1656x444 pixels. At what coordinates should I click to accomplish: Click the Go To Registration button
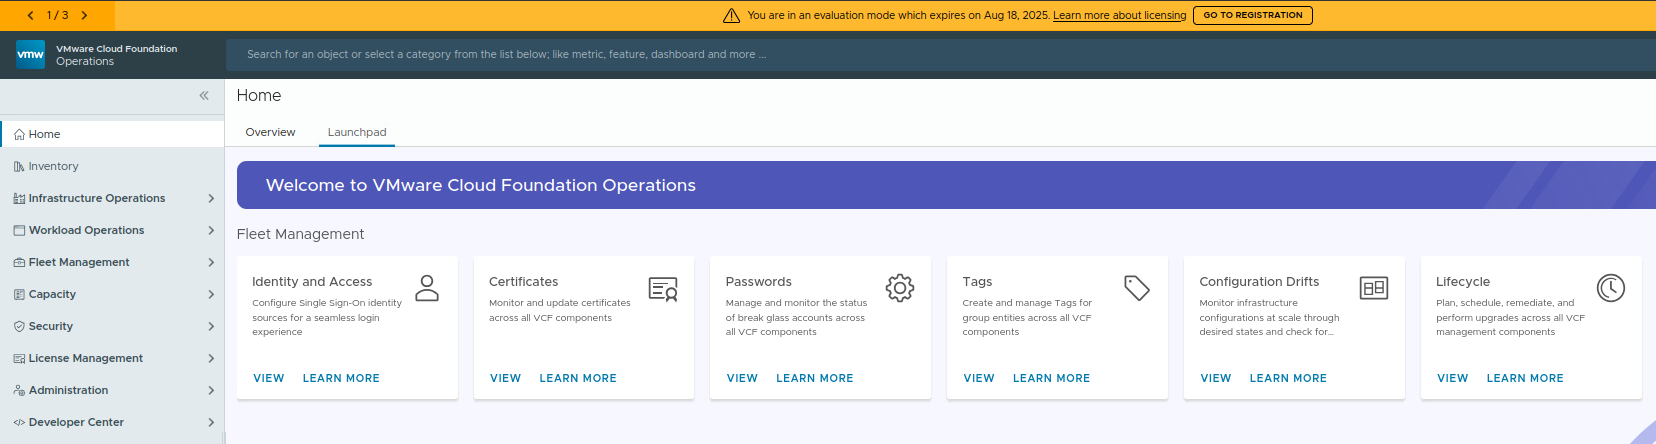click(x=1253, y=15)
